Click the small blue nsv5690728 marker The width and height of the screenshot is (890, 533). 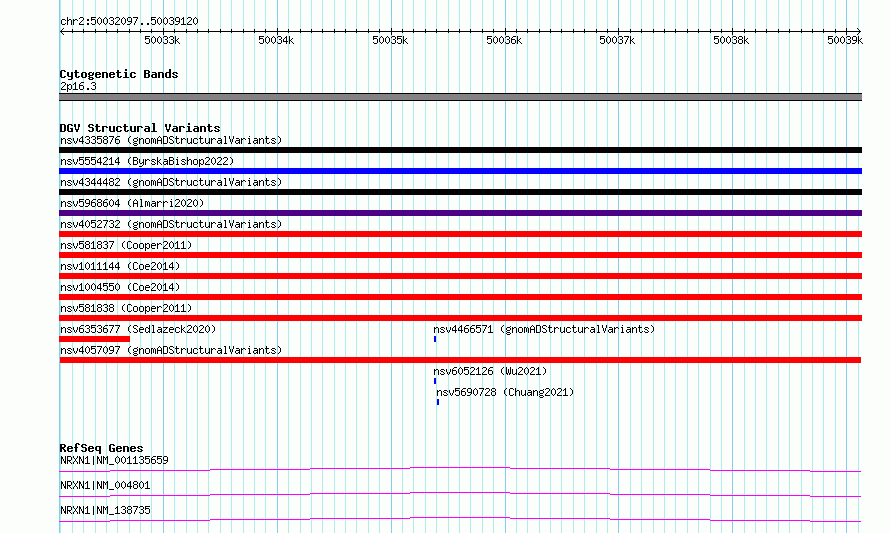438,402
